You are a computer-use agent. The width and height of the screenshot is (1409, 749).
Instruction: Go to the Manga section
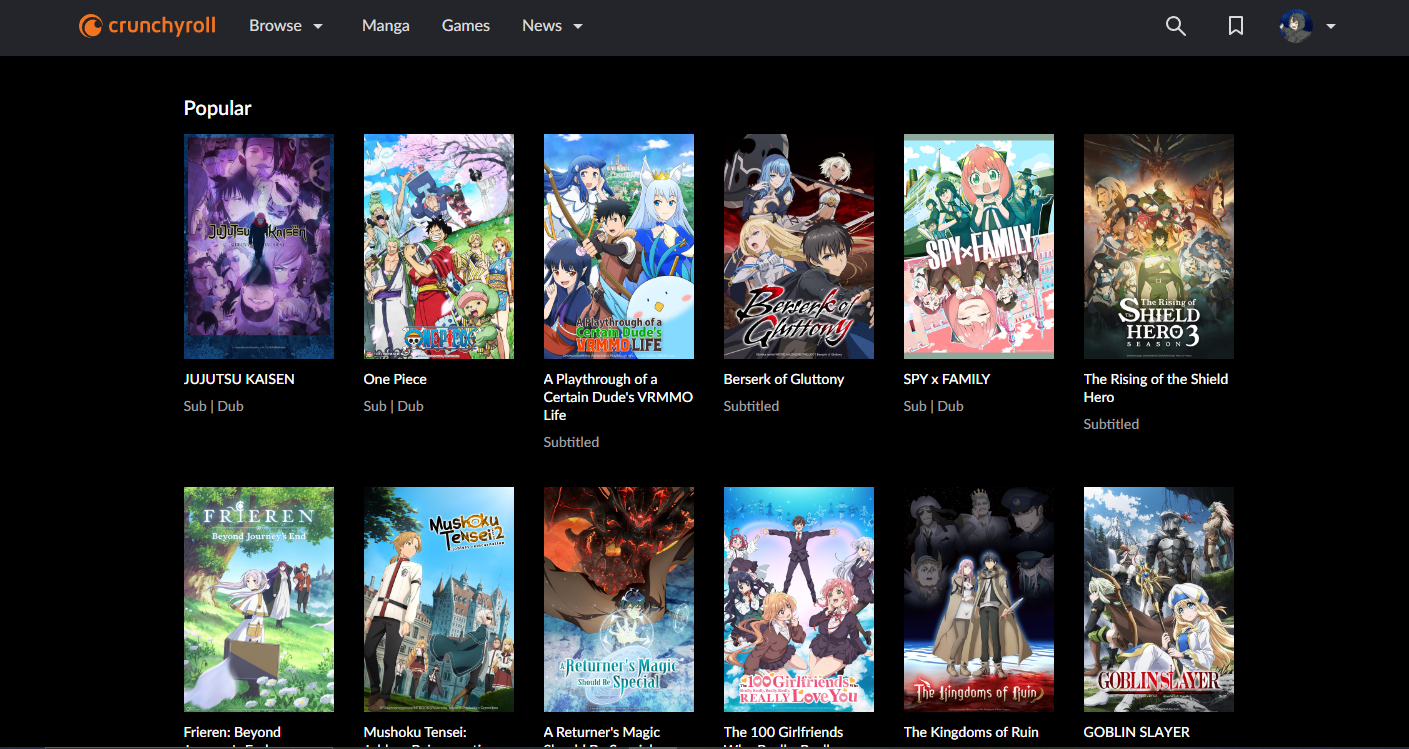tap(386, 26)
